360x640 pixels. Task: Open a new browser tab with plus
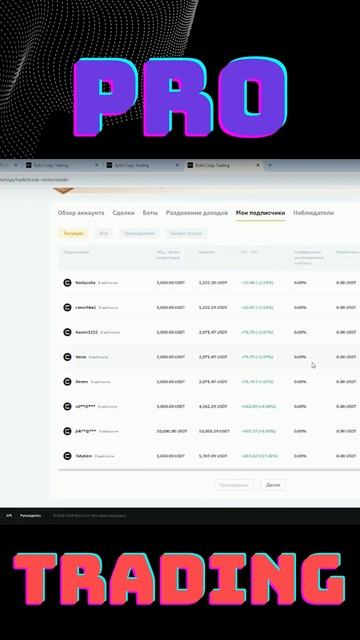pos(270,165)
